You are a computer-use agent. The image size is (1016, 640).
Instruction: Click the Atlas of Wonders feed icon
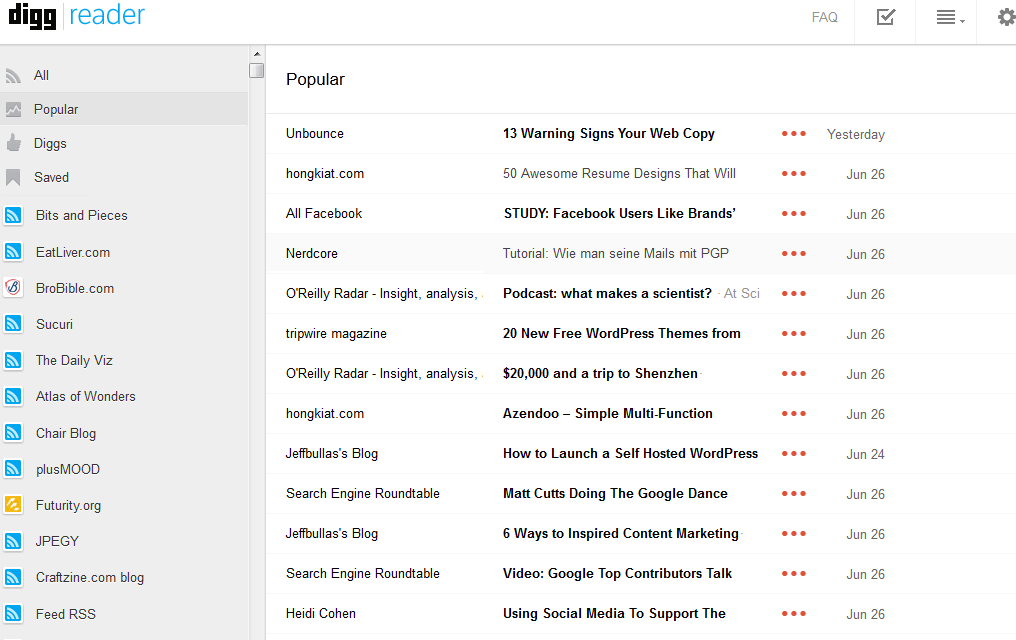pyautogui.click(x=13, y=396)
